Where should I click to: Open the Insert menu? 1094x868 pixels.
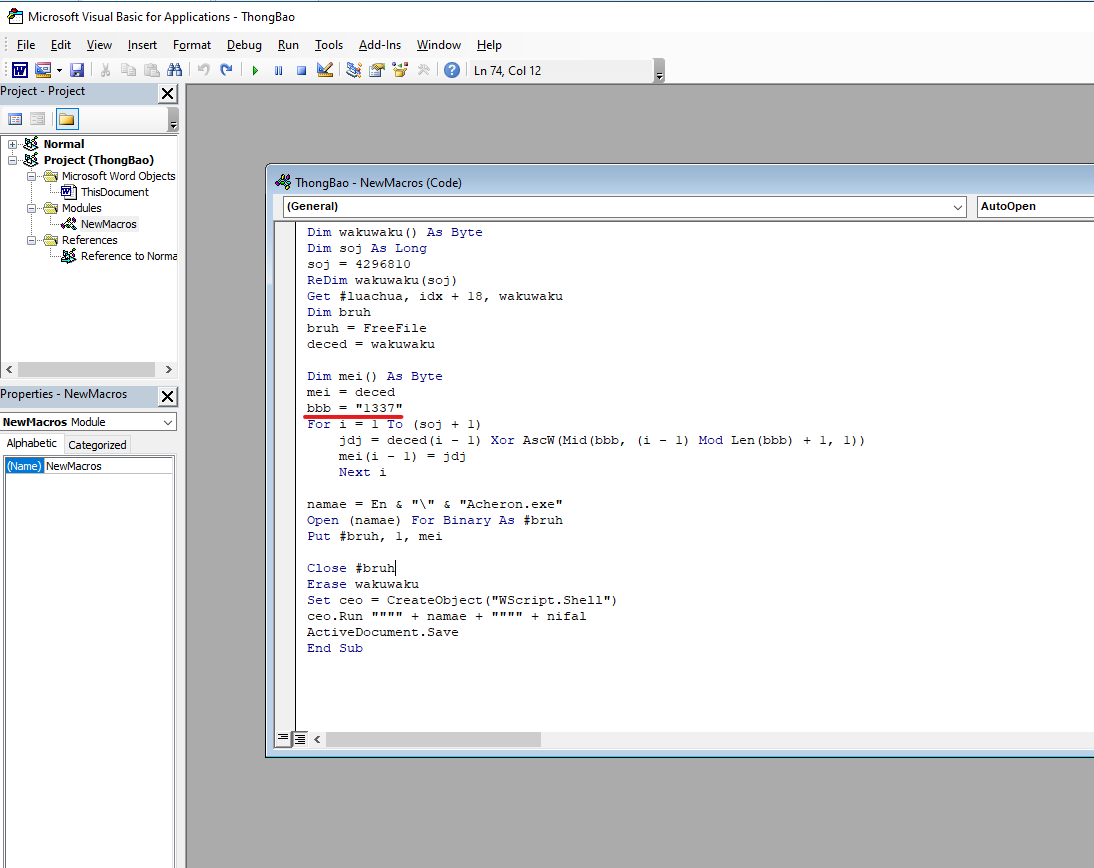click(142, 45)
